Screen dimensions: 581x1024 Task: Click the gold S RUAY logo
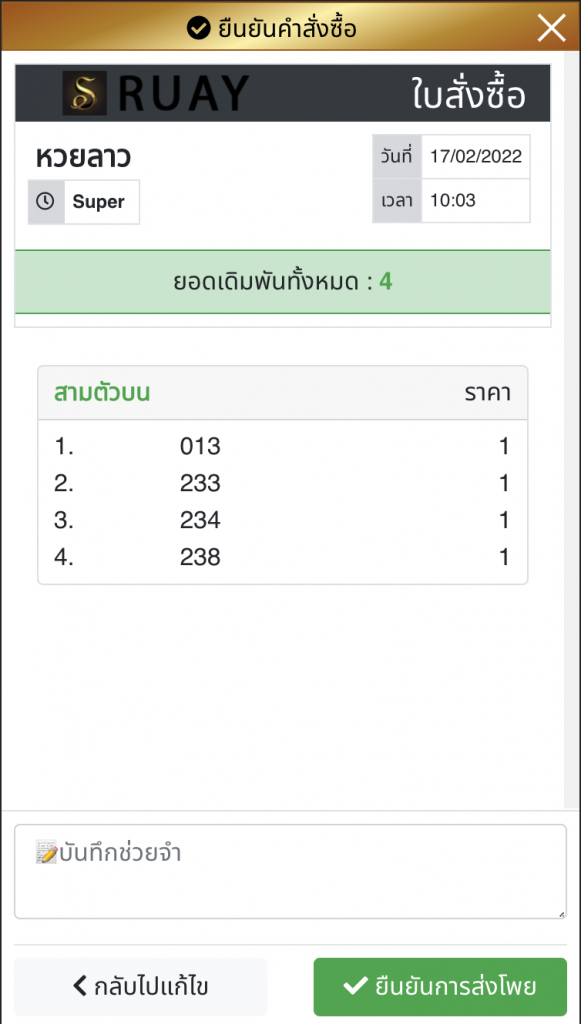click(x=156, y=93)
